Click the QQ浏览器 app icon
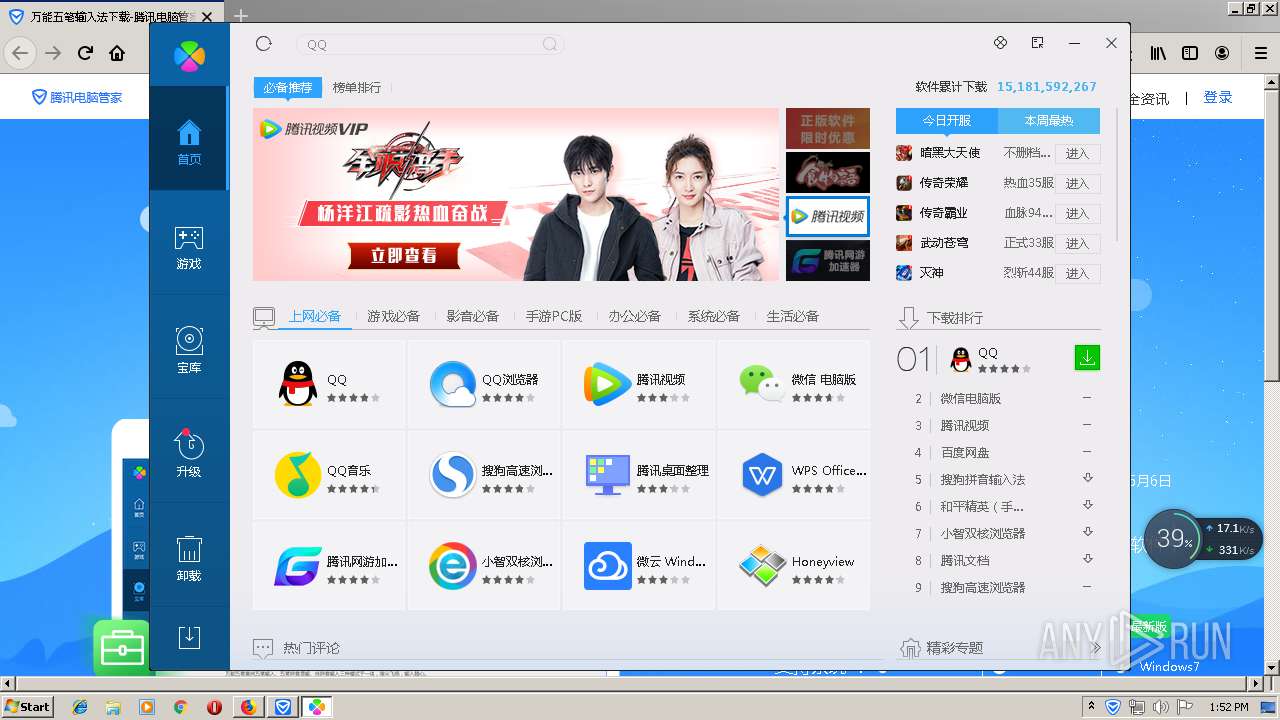 [x=452, y=384]
